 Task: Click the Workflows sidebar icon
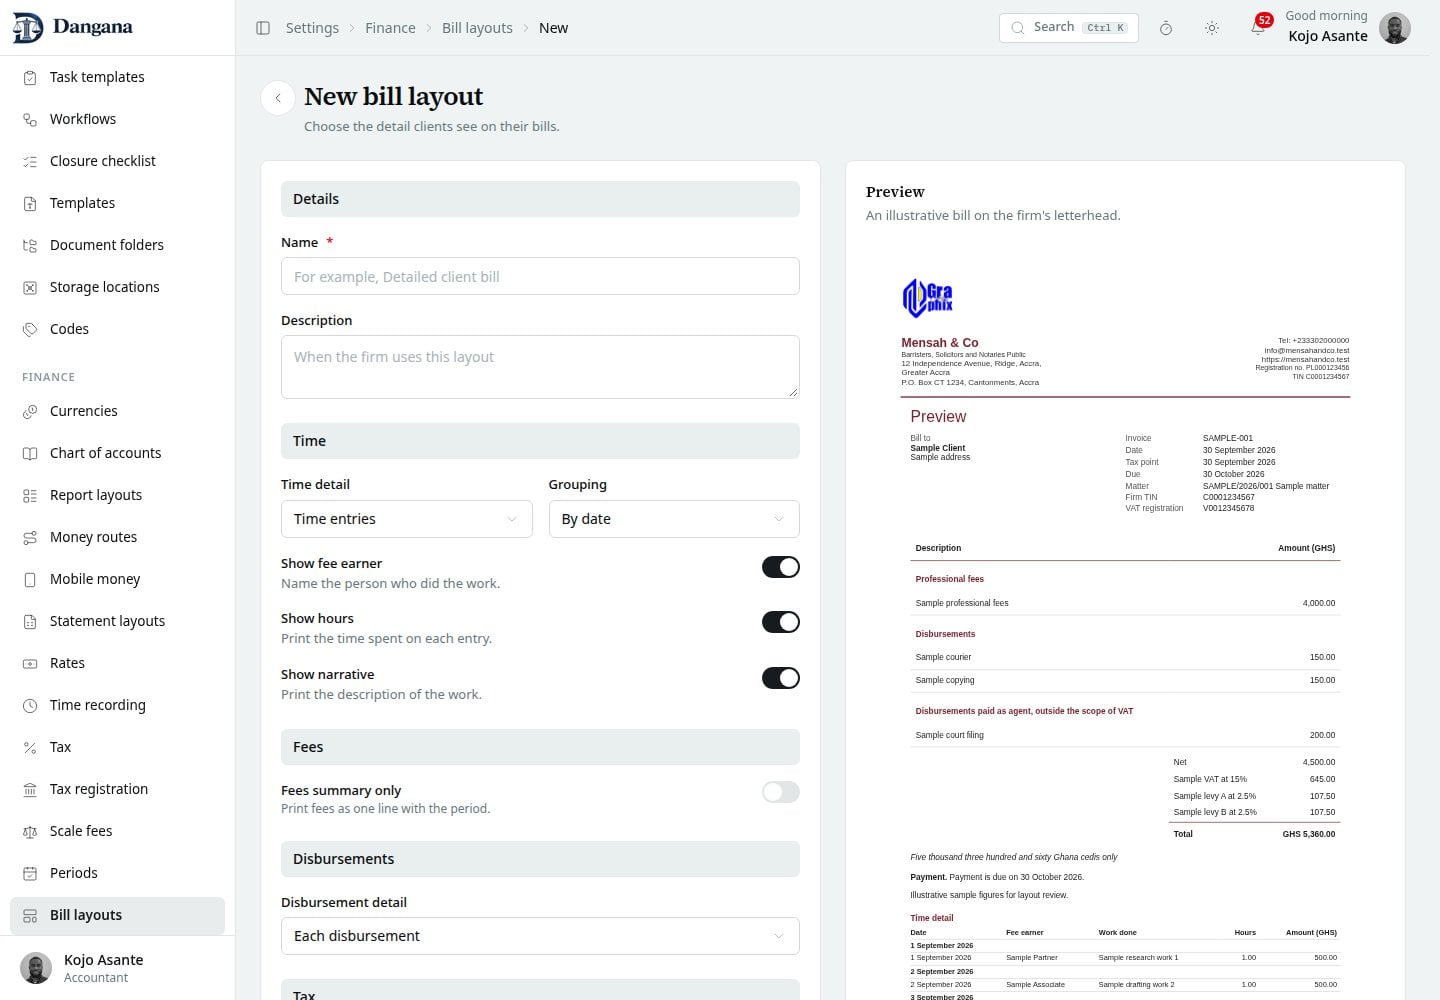(x=30, y=119)
